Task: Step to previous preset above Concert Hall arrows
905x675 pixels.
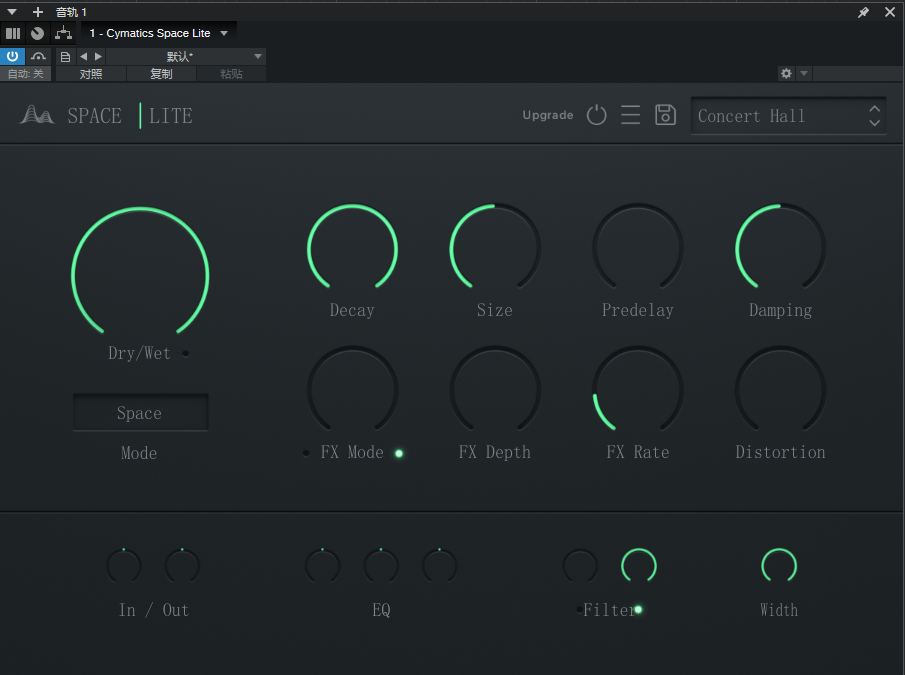Action: click(x=874, y=108)
